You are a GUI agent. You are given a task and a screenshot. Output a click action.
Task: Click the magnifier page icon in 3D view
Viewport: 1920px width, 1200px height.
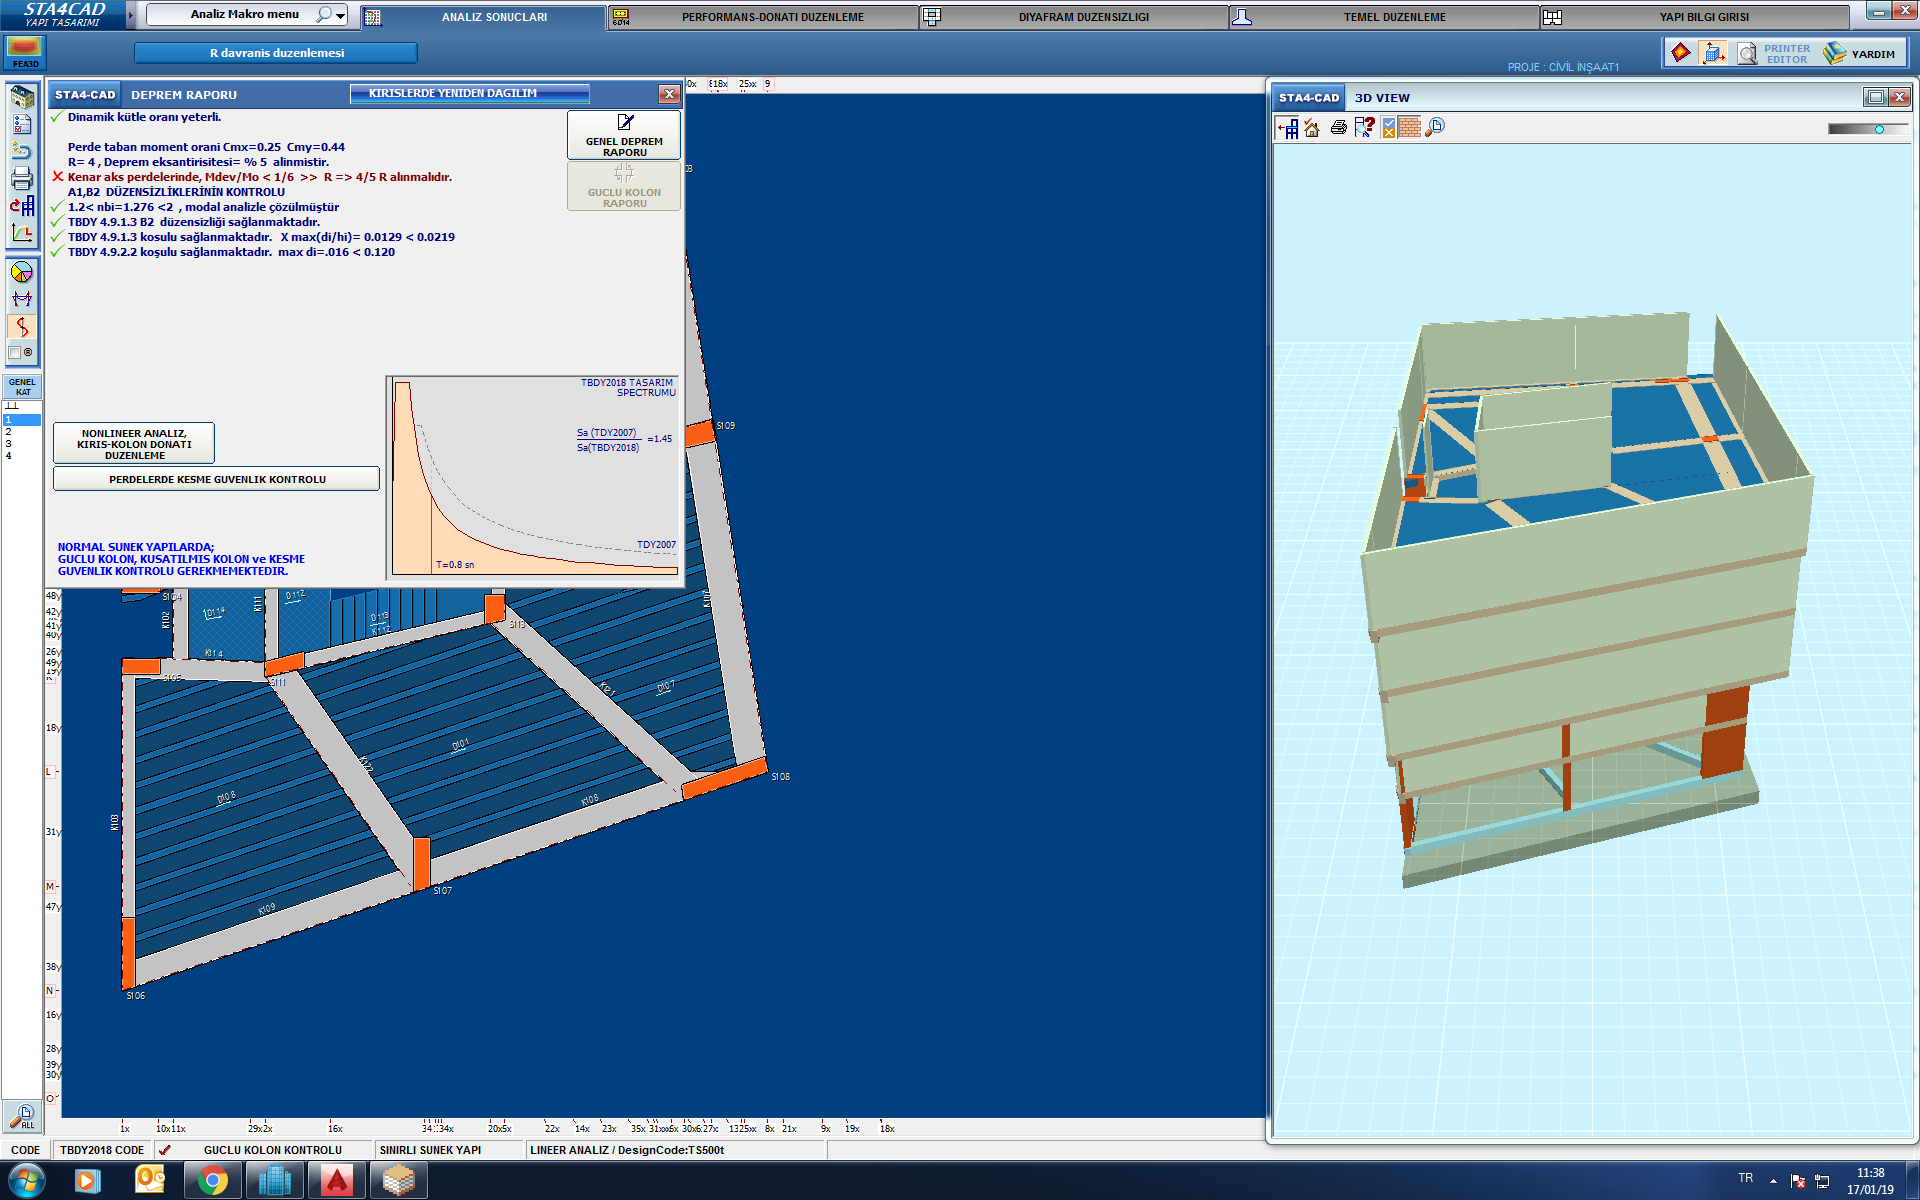(1435, 127)
